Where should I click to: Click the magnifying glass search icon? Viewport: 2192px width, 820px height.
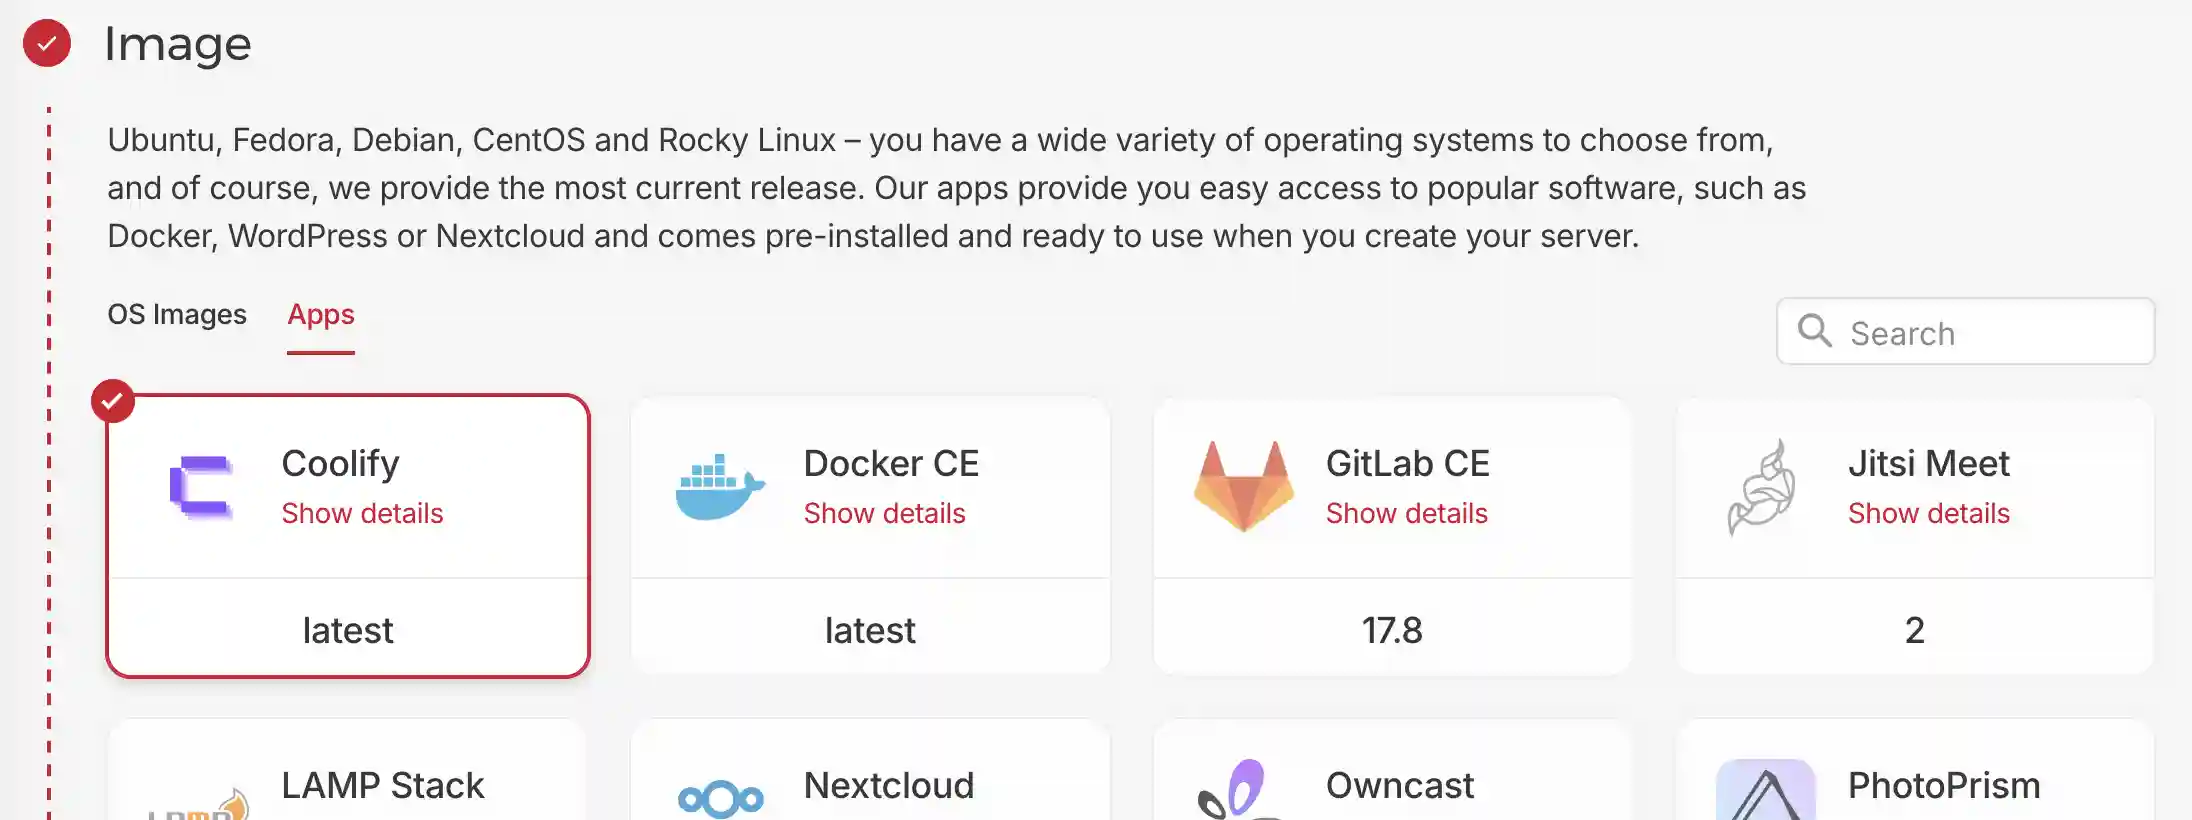1814,331
